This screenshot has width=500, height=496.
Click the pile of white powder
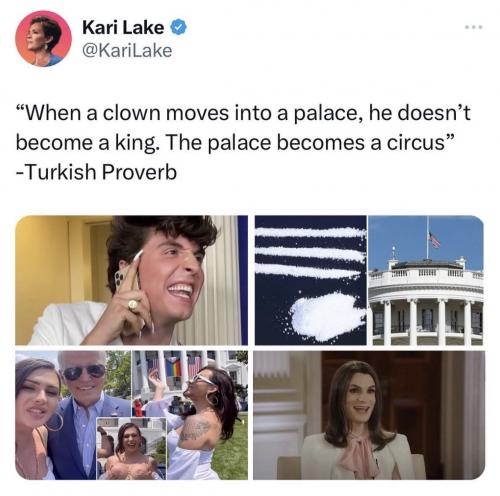(x=328, y=315)
